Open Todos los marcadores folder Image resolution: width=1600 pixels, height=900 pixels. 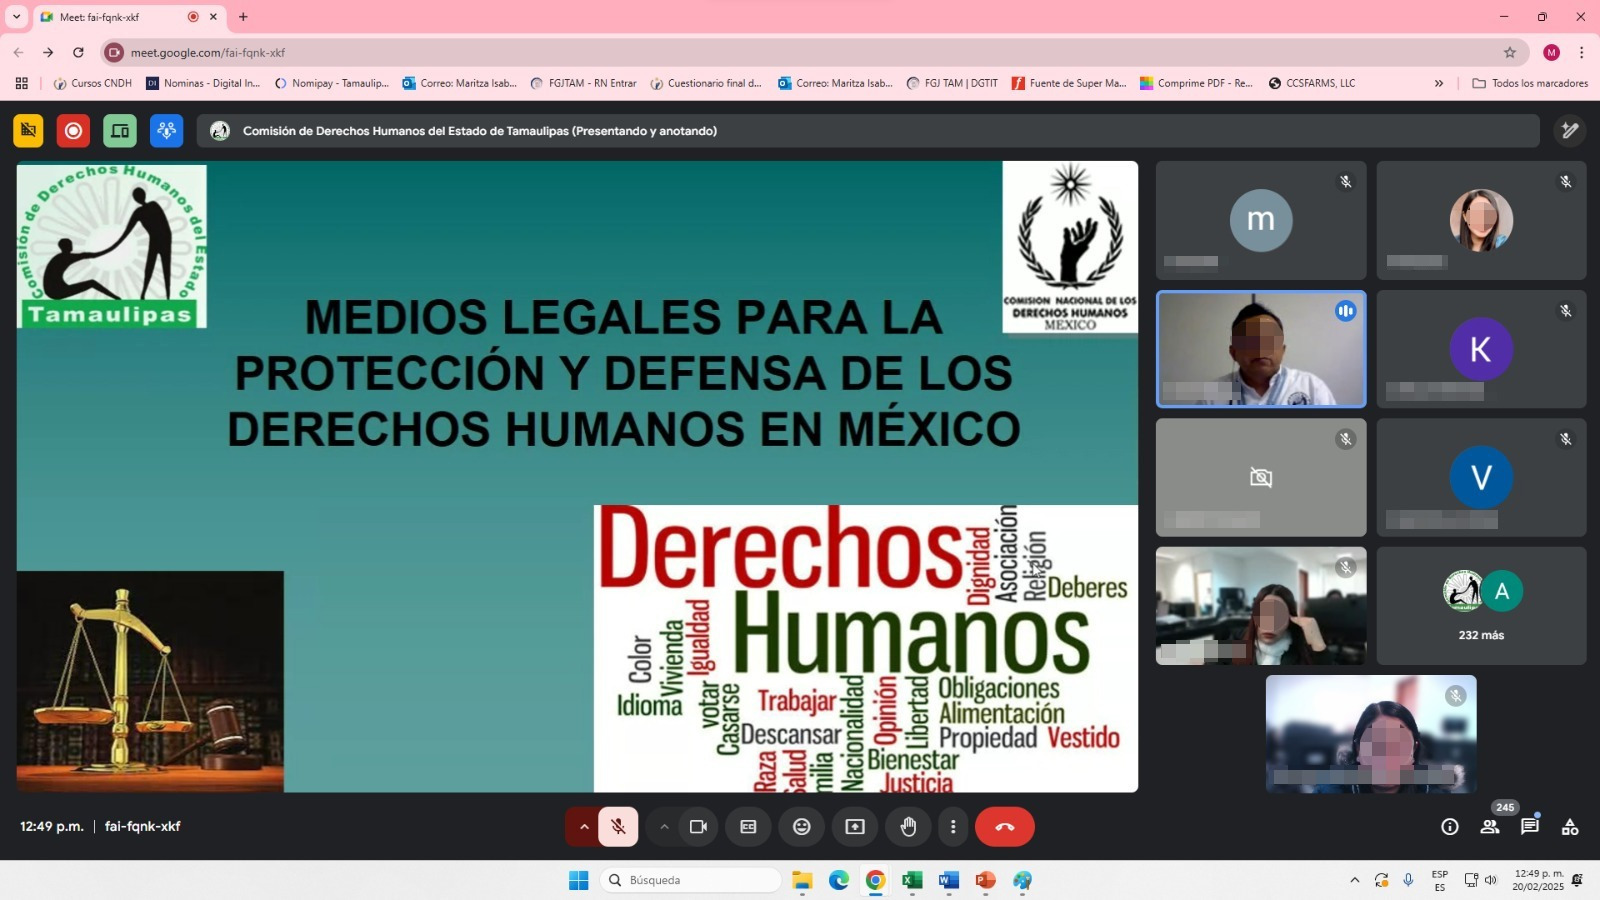tap(1530, 83)
